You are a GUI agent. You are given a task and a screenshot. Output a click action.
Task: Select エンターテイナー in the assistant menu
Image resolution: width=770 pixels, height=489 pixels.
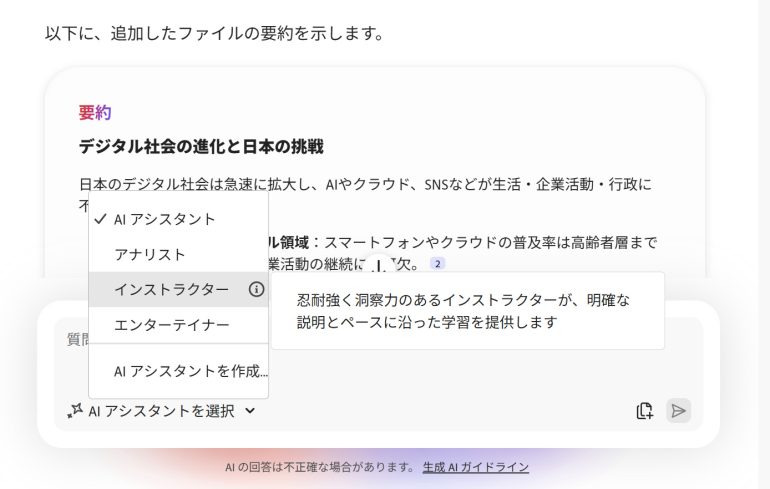[x=171, y=325]
